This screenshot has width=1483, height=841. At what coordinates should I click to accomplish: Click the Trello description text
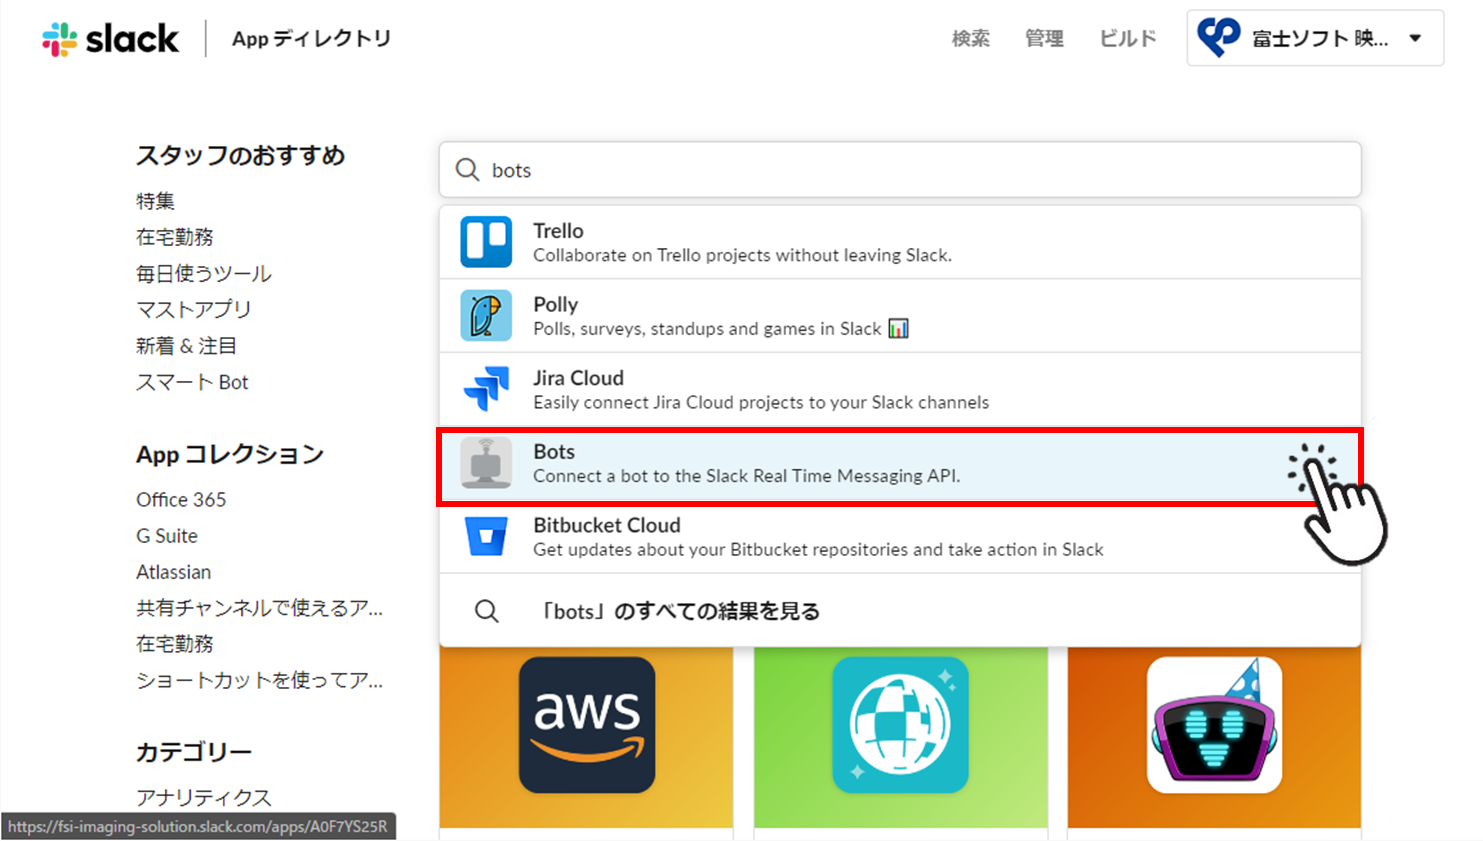(x=742, y=255)
